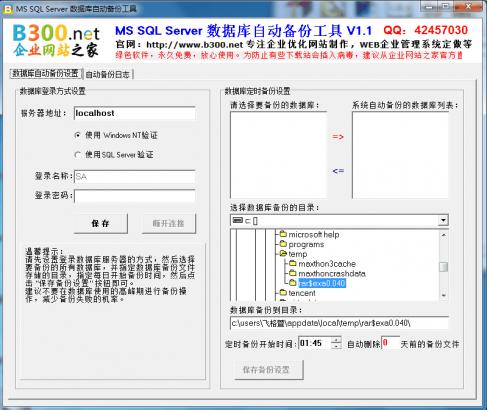Click the microsoft help folder icon
This screenshot has height=410, width=487.
283,234
